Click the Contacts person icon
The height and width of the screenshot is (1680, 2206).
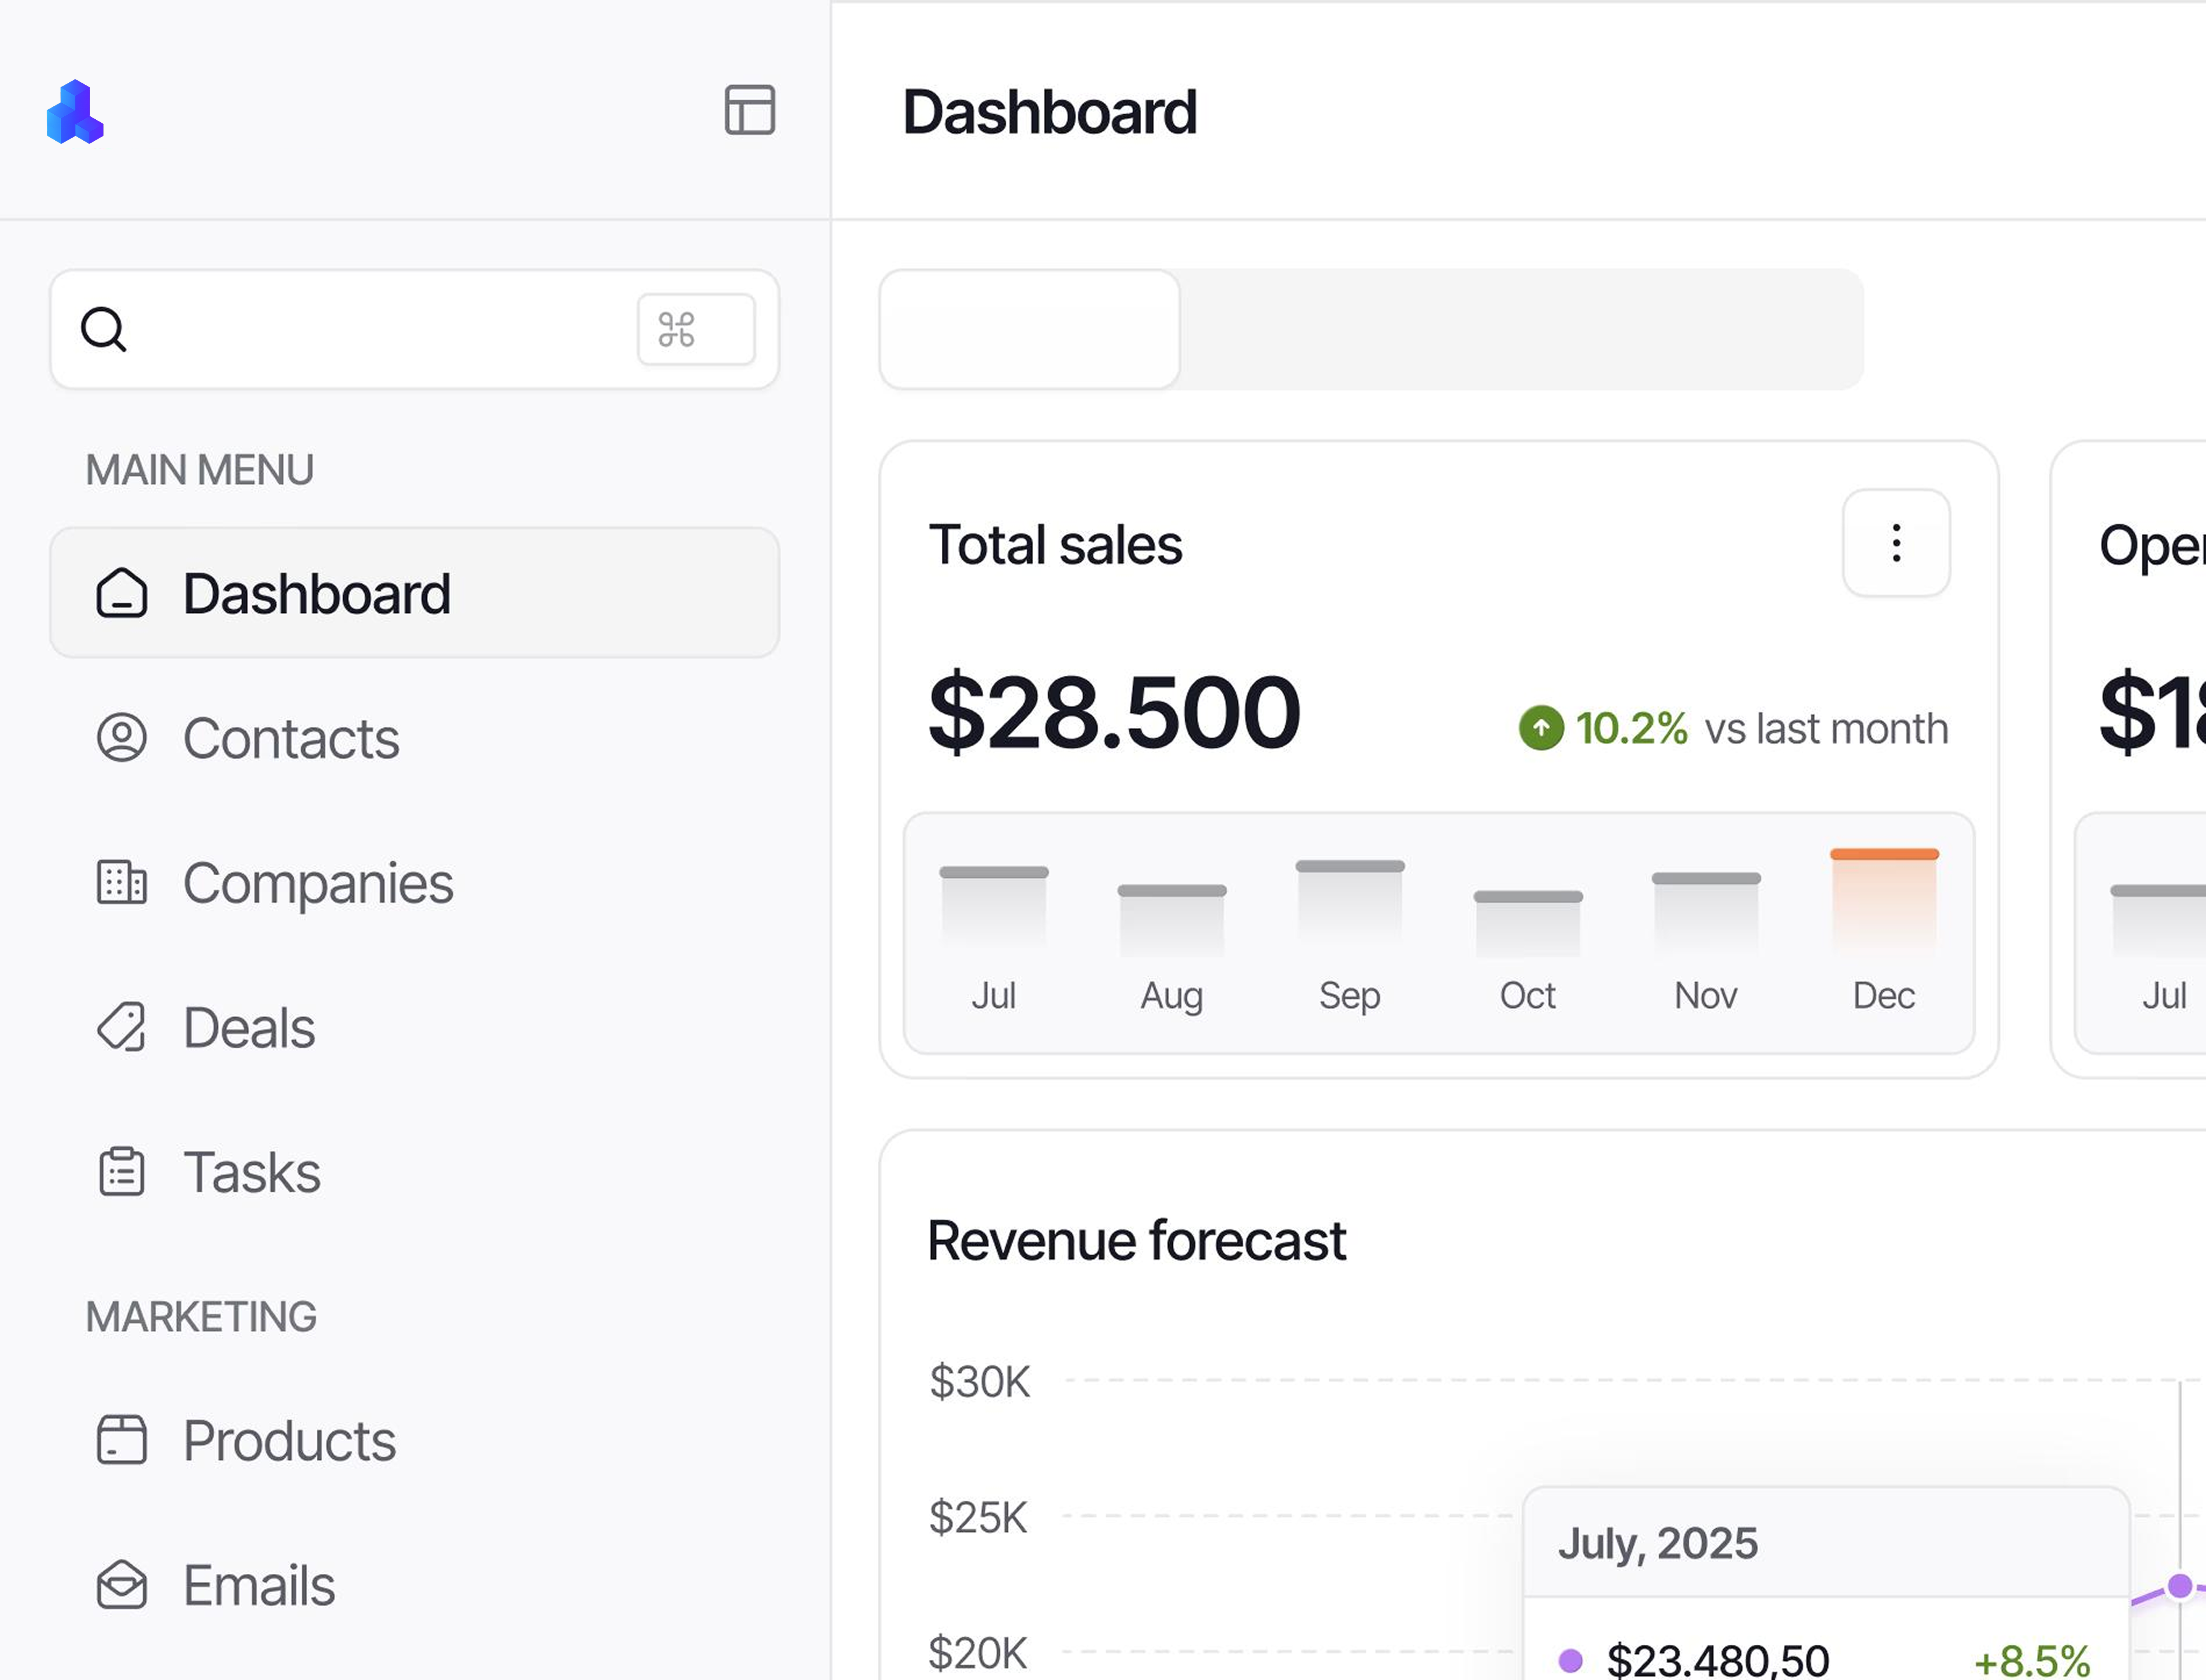(122, 738)
